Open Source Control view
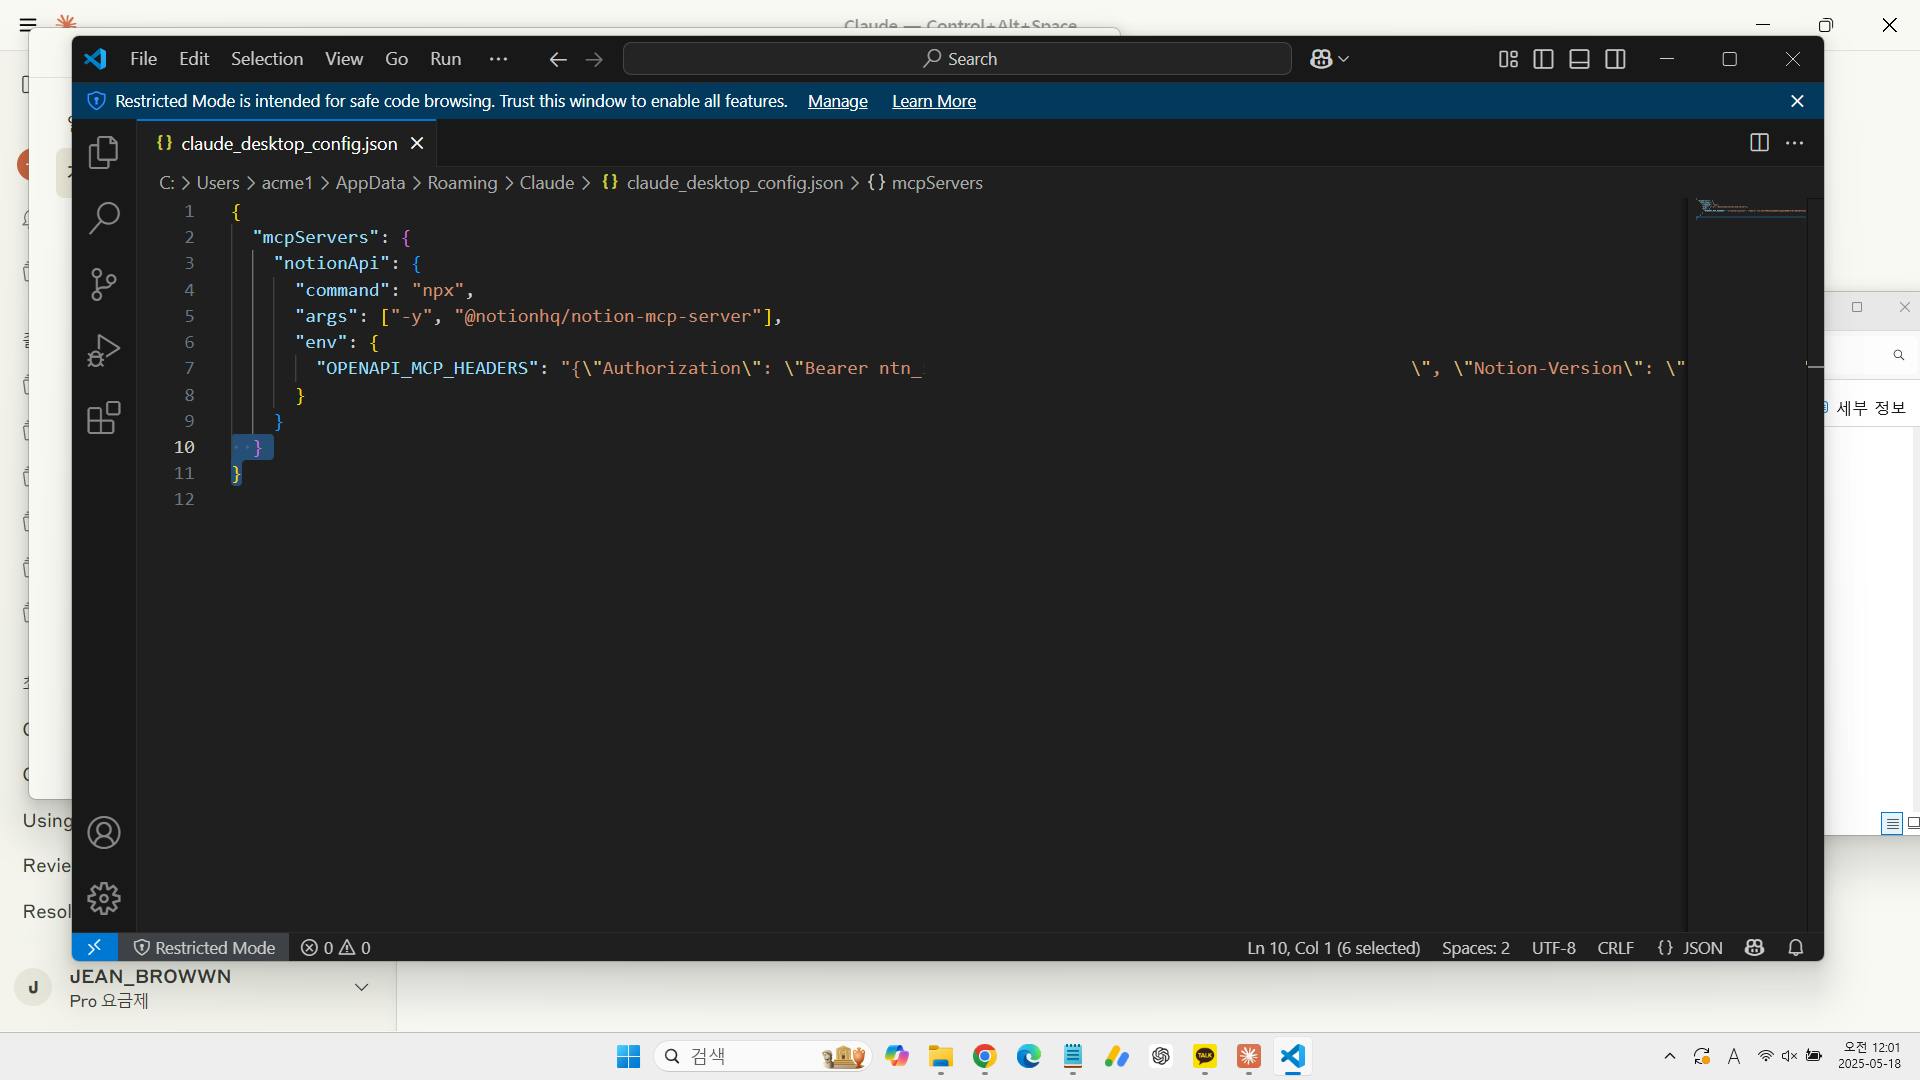This screenshot has height=1080, width=1920. 104,284
